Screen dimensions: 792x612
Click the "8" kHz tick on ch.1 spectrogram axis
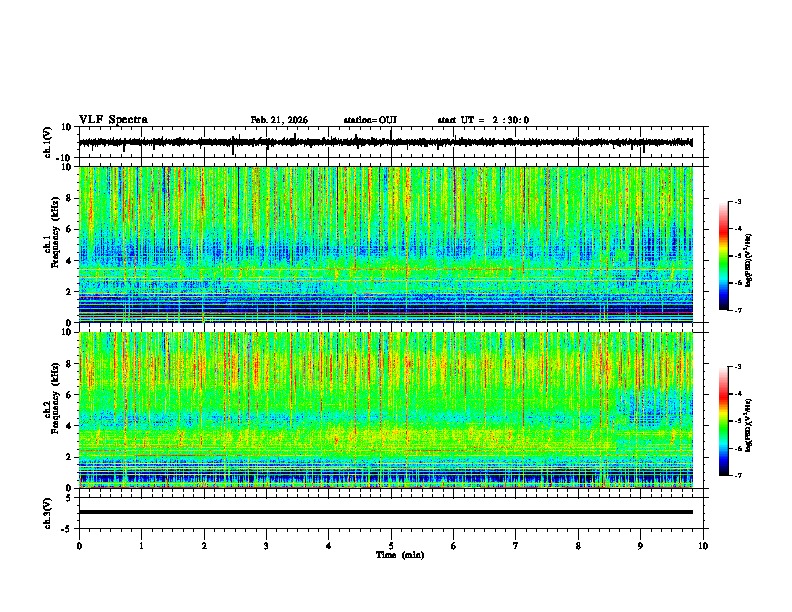coord(70,198)
